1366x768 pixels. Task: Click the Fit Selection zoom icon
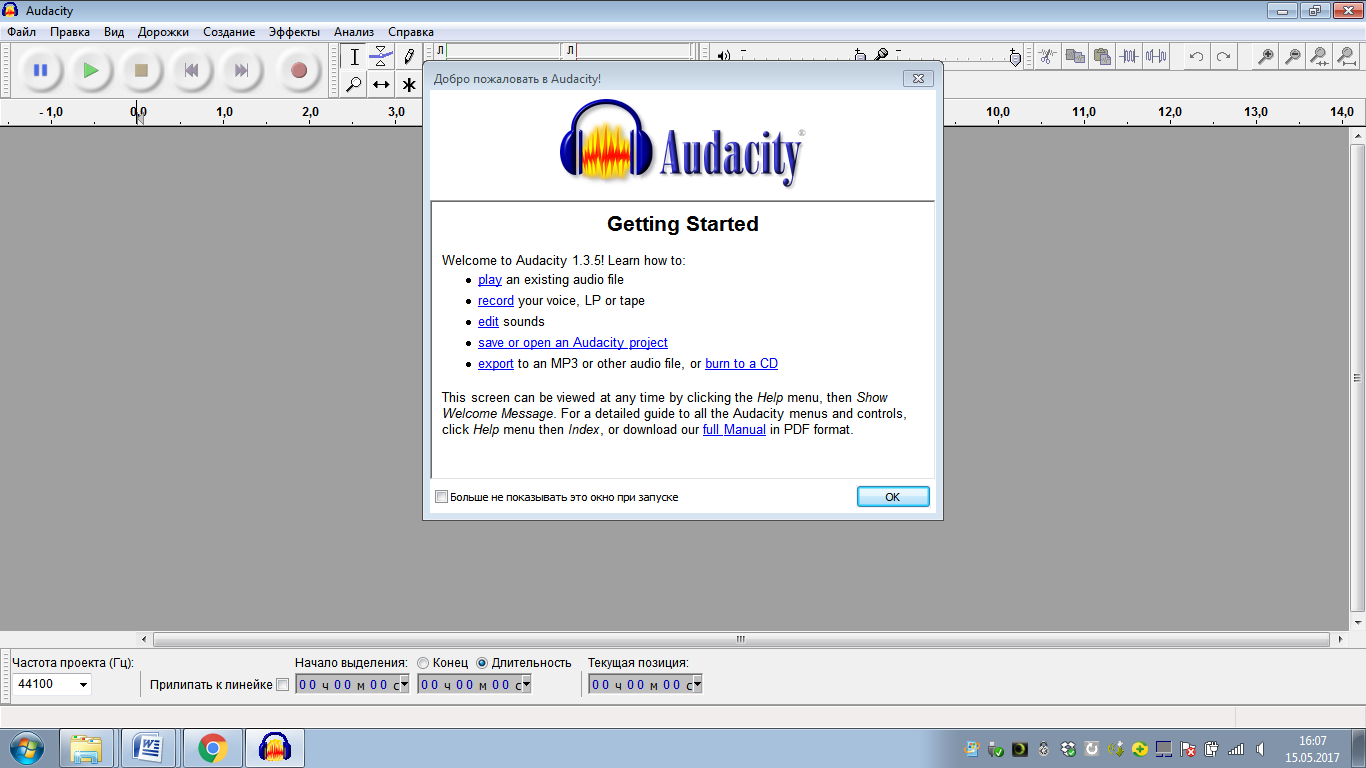pyautogui.click(x=1320, y=57)
